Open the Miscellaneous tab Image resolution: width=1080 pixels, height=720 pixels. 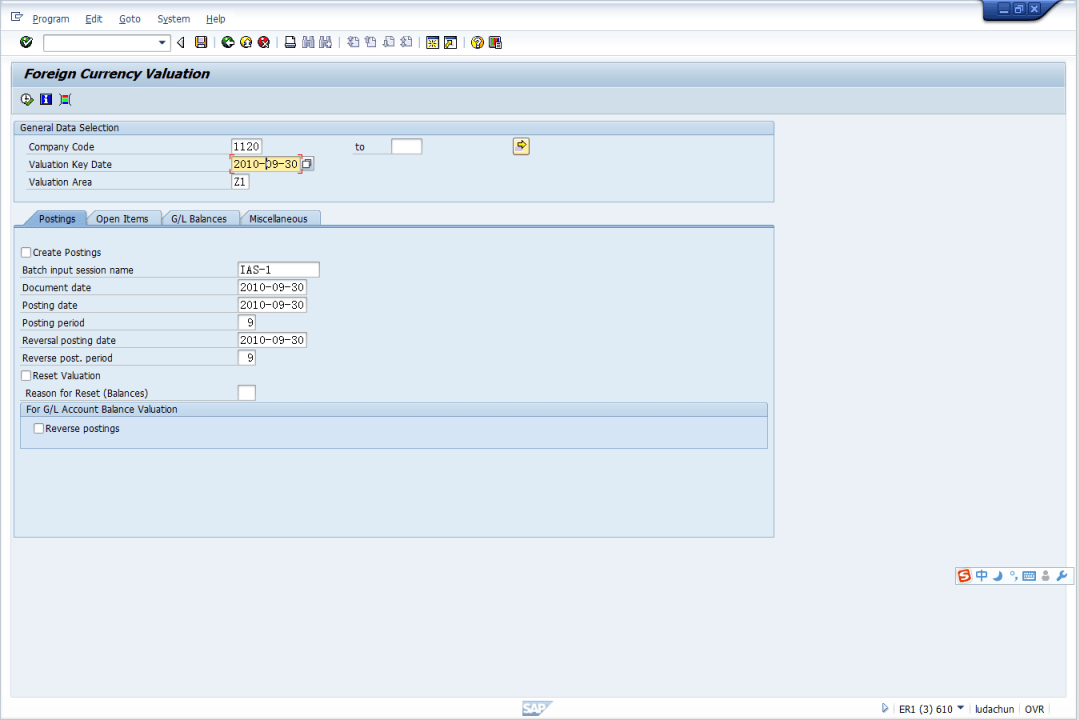[279, 219]
